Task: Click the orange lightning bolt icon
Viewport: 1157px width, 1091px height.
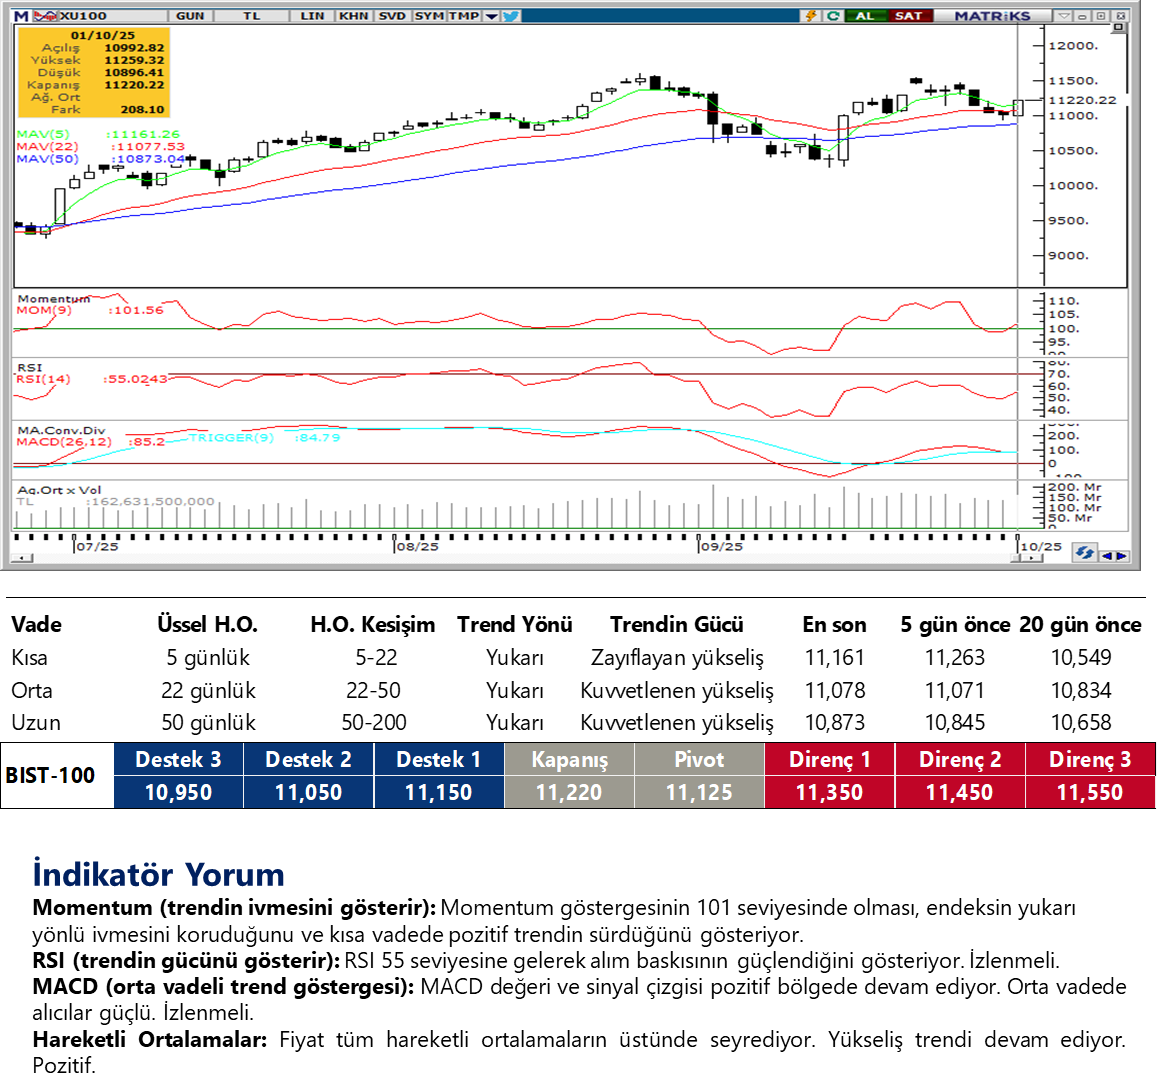Action: click(x=811, y=16)
